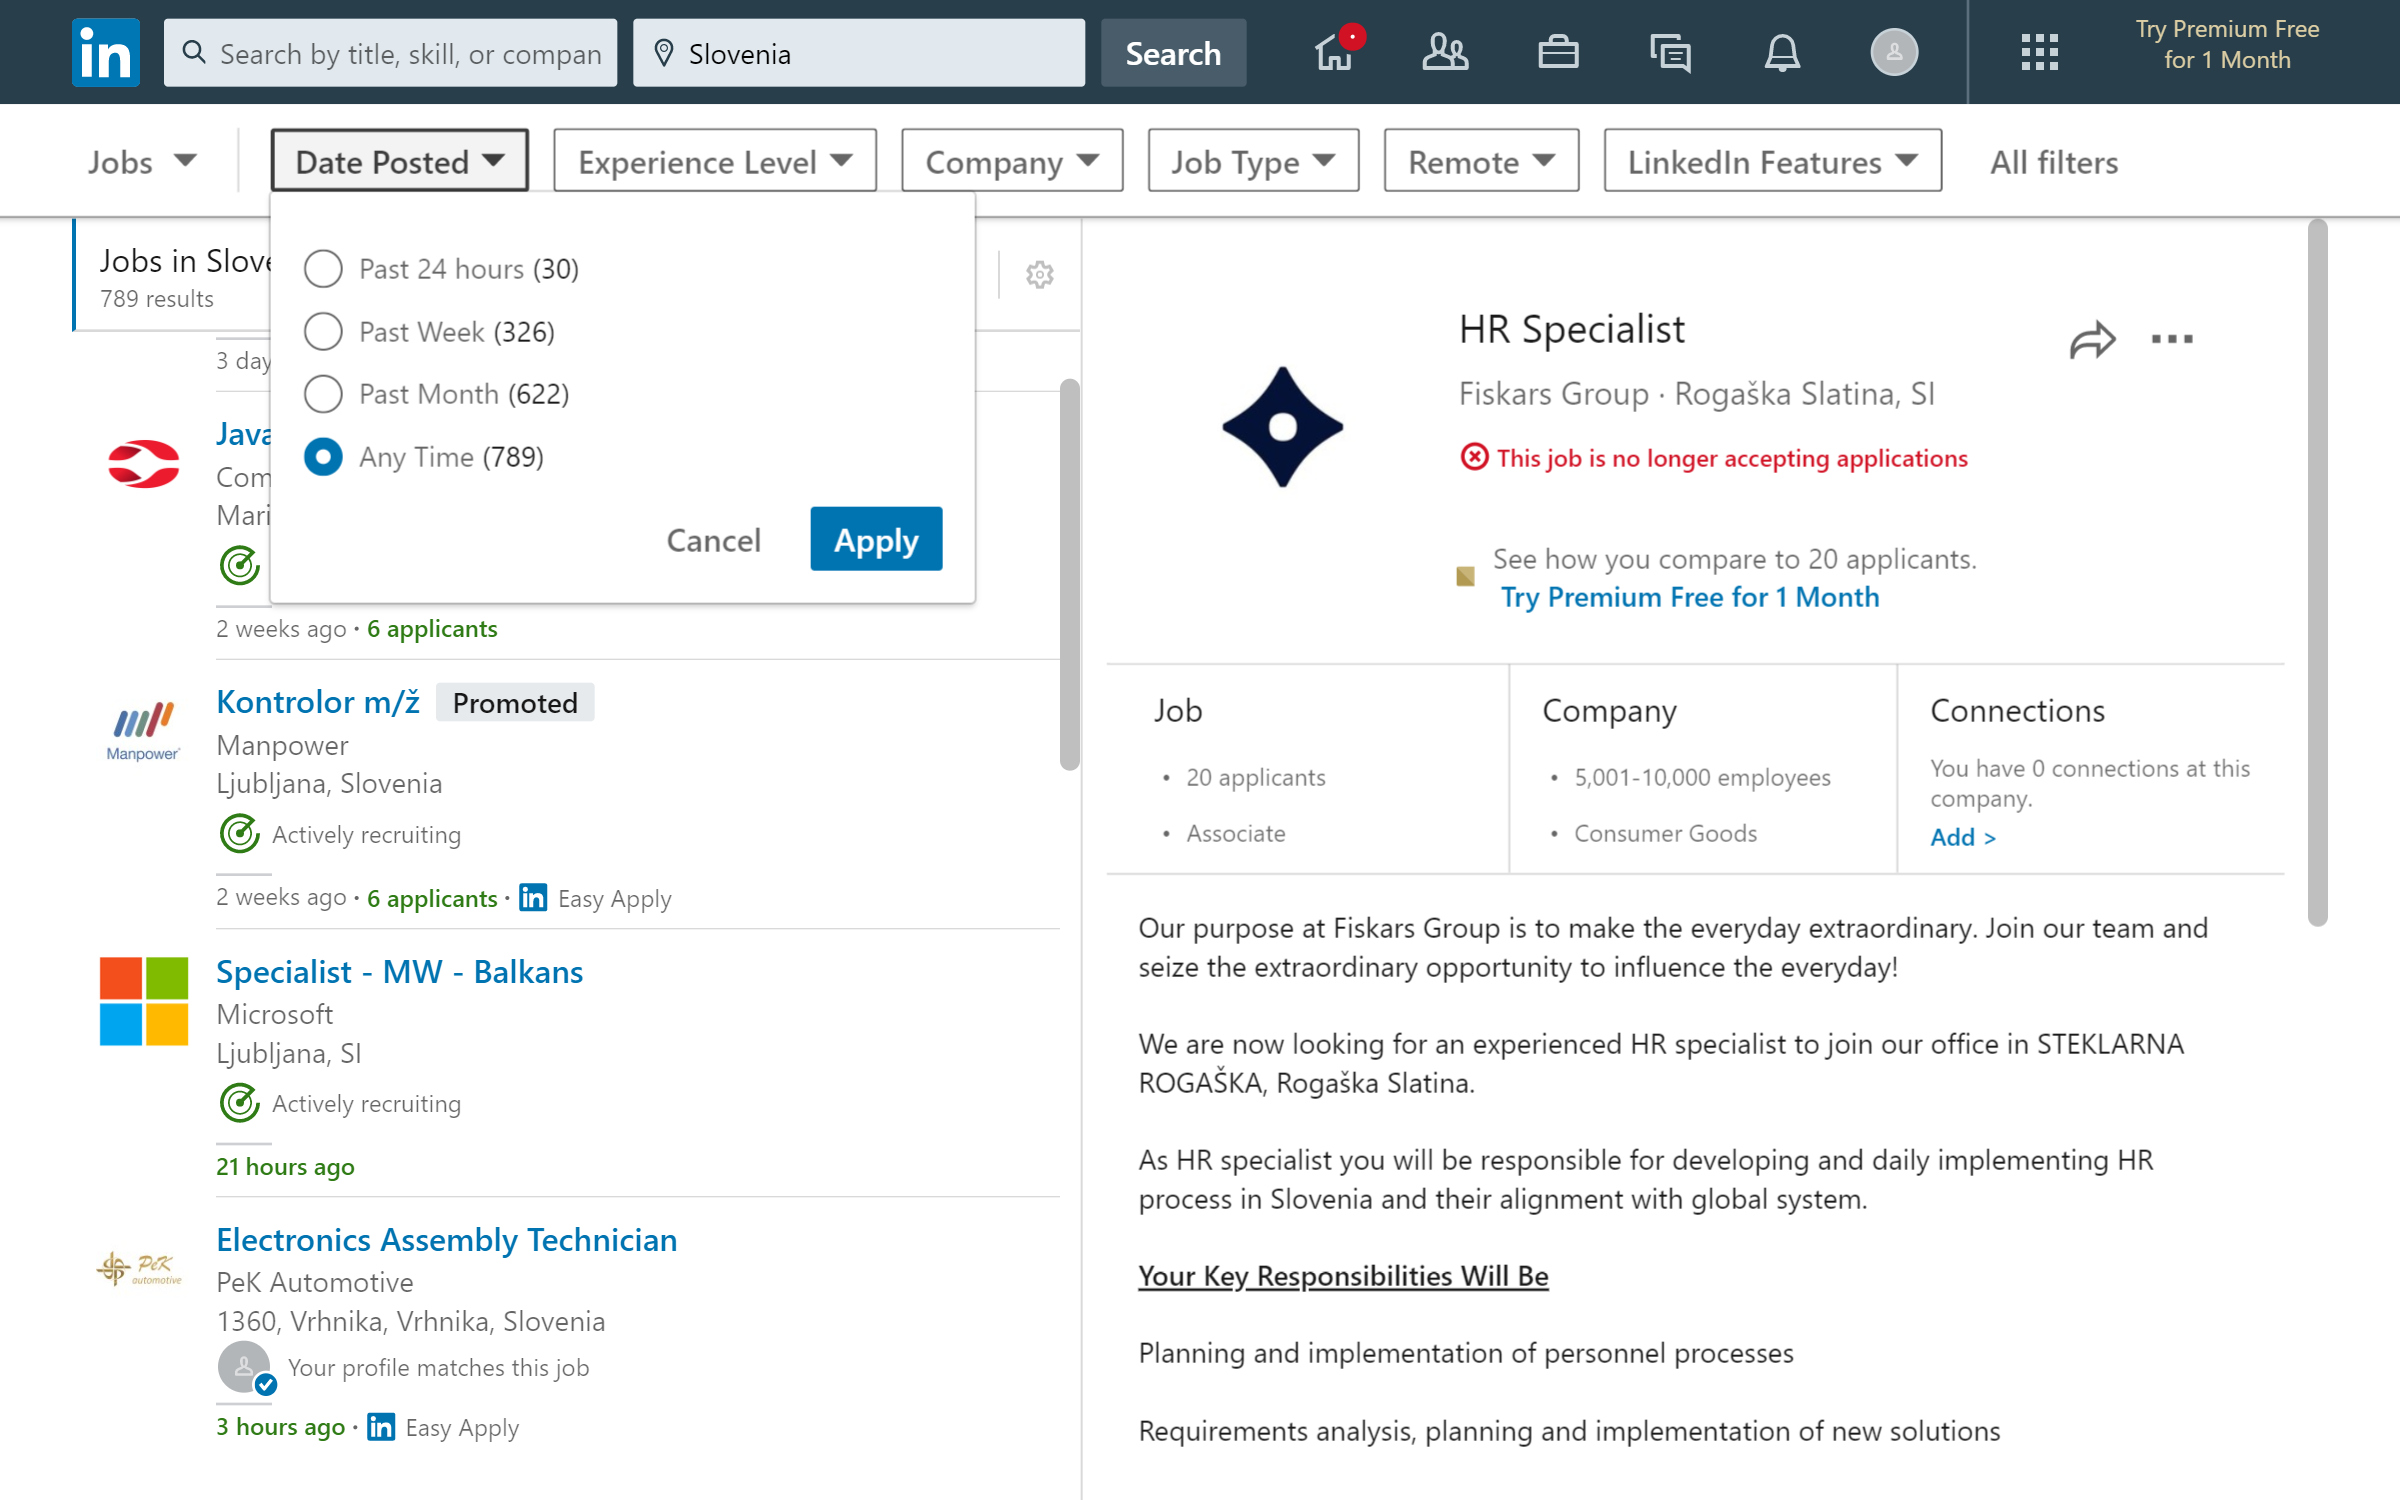Click the Manpower company logo

pyautogui.click(x=143, y=732)
